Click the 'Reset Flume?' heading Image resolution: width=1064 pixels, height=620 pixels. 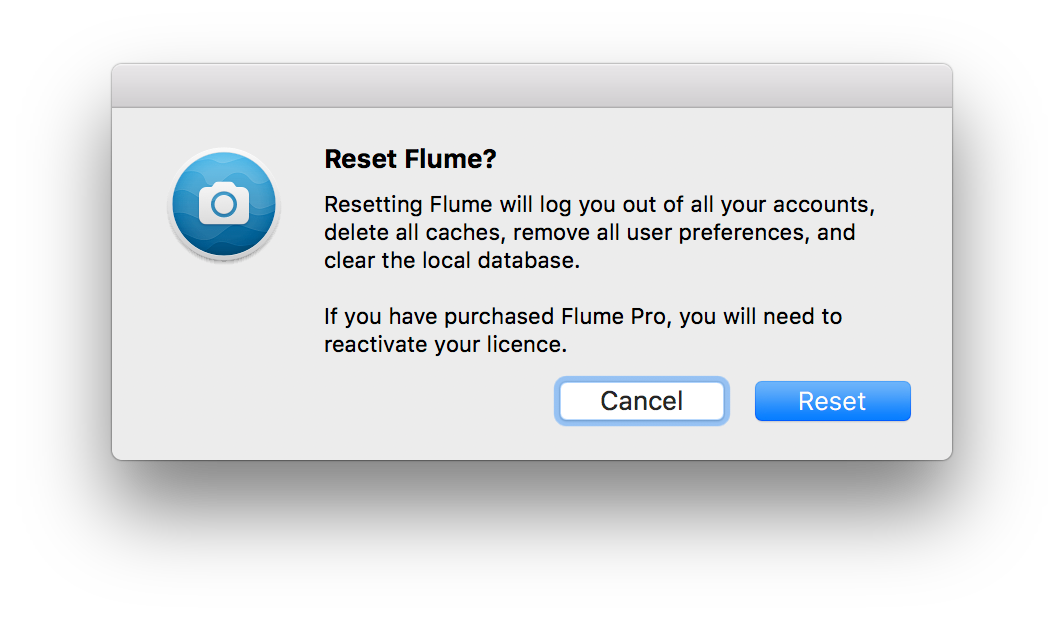pyautogui.click(x=411, y=159)
